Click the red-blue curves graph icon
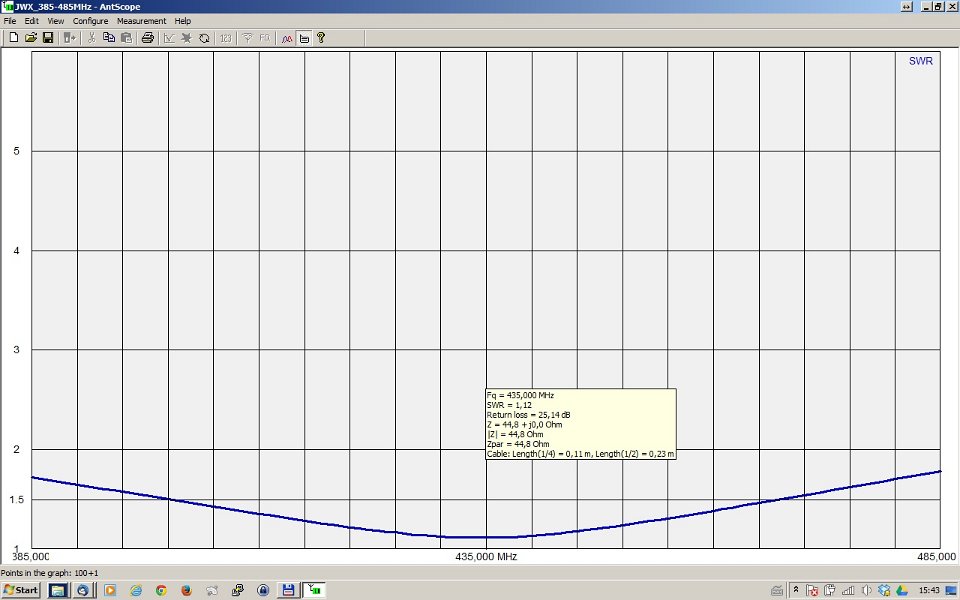Screen dimensions: 960x600 tap(286, 38)
